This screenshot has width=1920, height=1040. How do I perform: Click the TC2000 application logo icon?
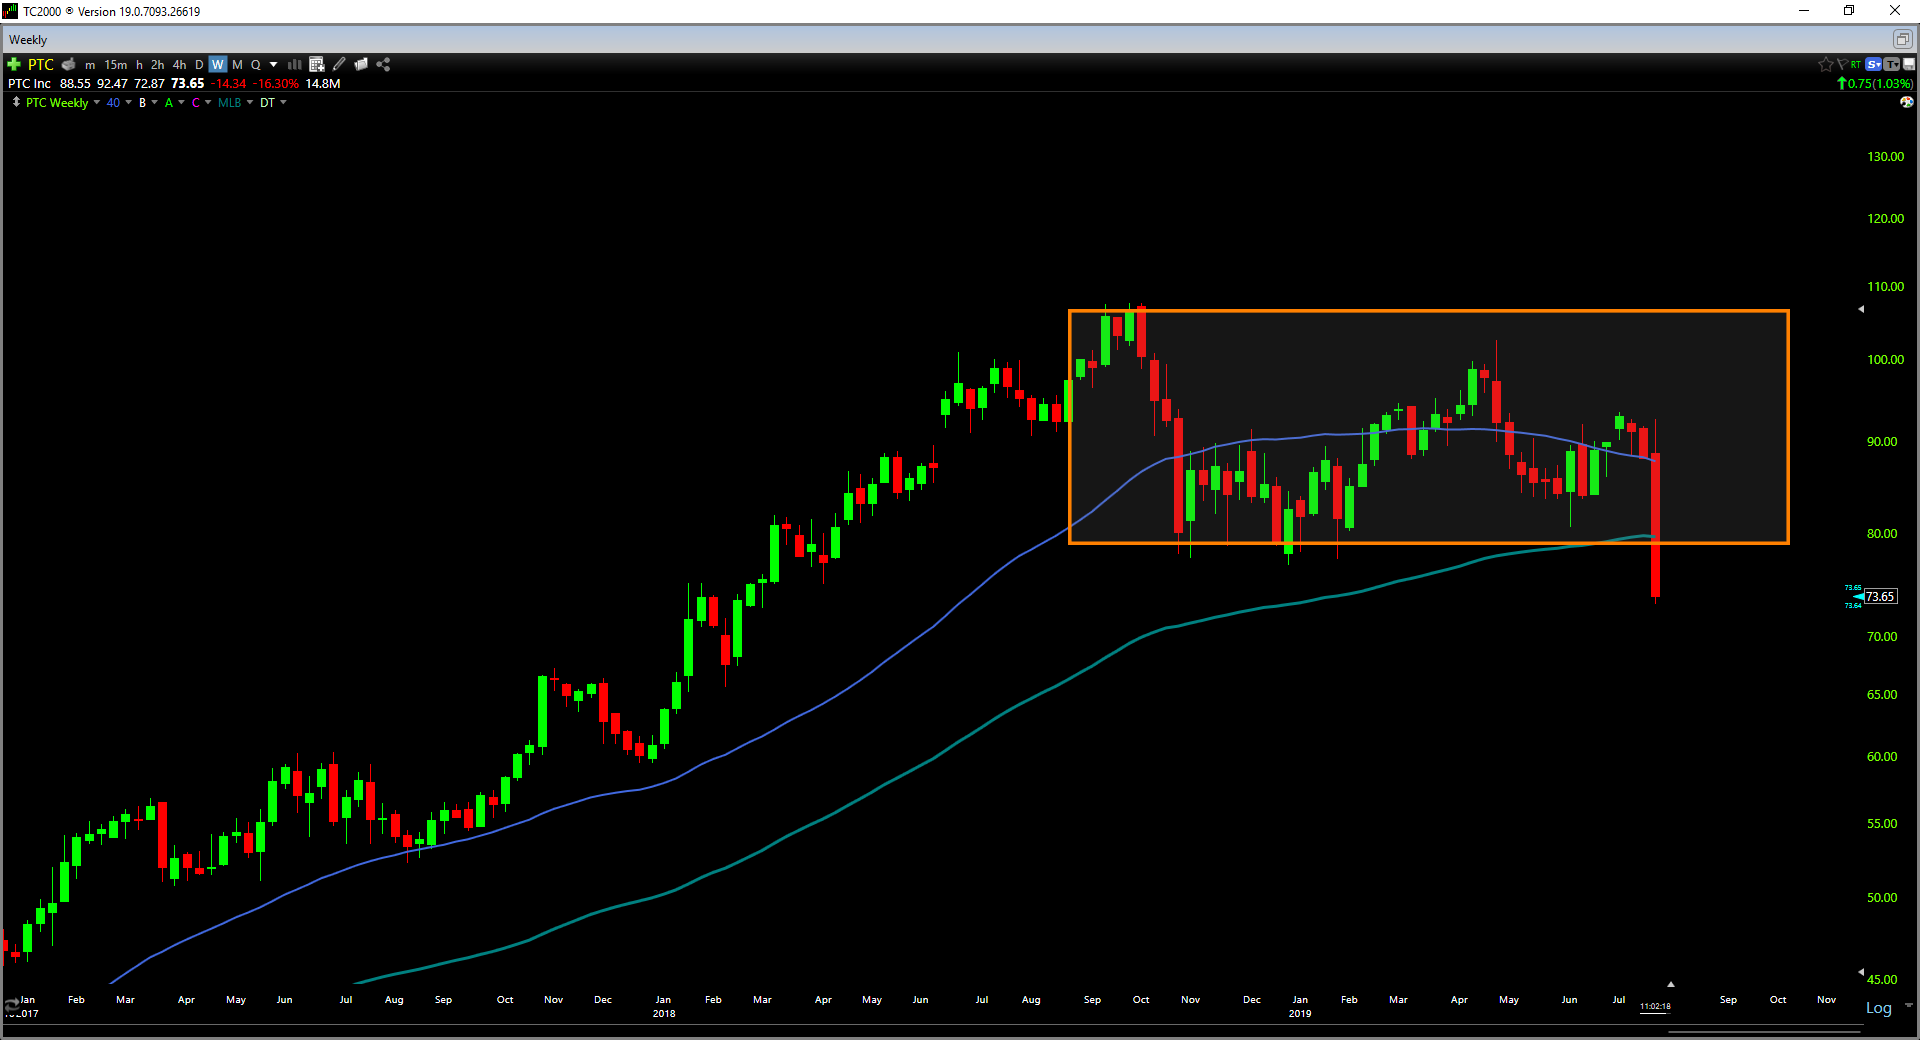coord(10,11)
